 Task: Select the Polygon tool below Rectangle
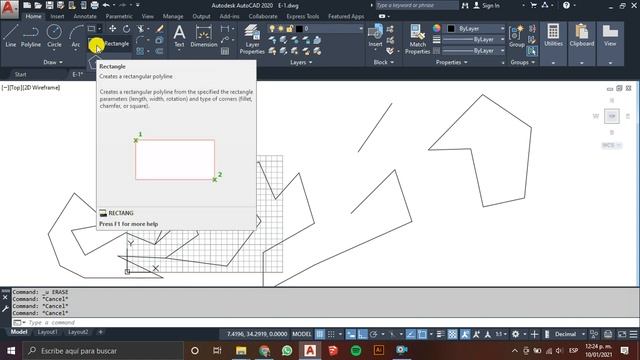pos(93,62)
